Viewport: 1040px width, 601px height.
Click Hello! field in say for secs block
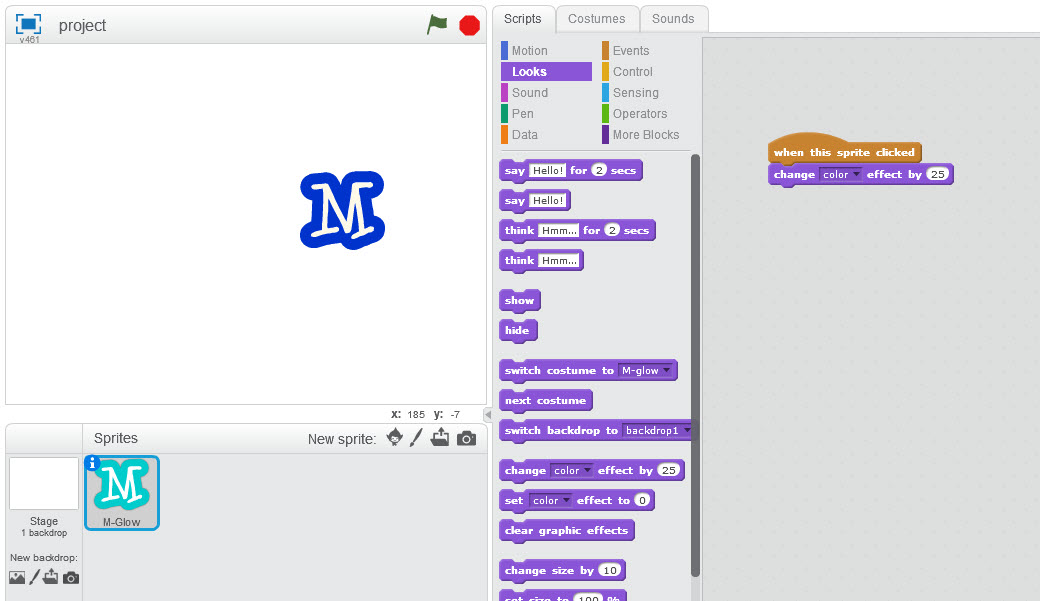pos(548,170)
